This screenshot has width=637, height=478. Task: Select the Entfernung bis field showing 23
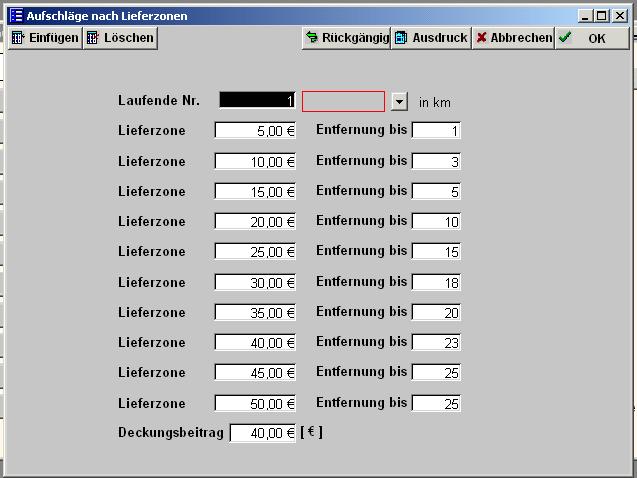[x=436, y=343]
